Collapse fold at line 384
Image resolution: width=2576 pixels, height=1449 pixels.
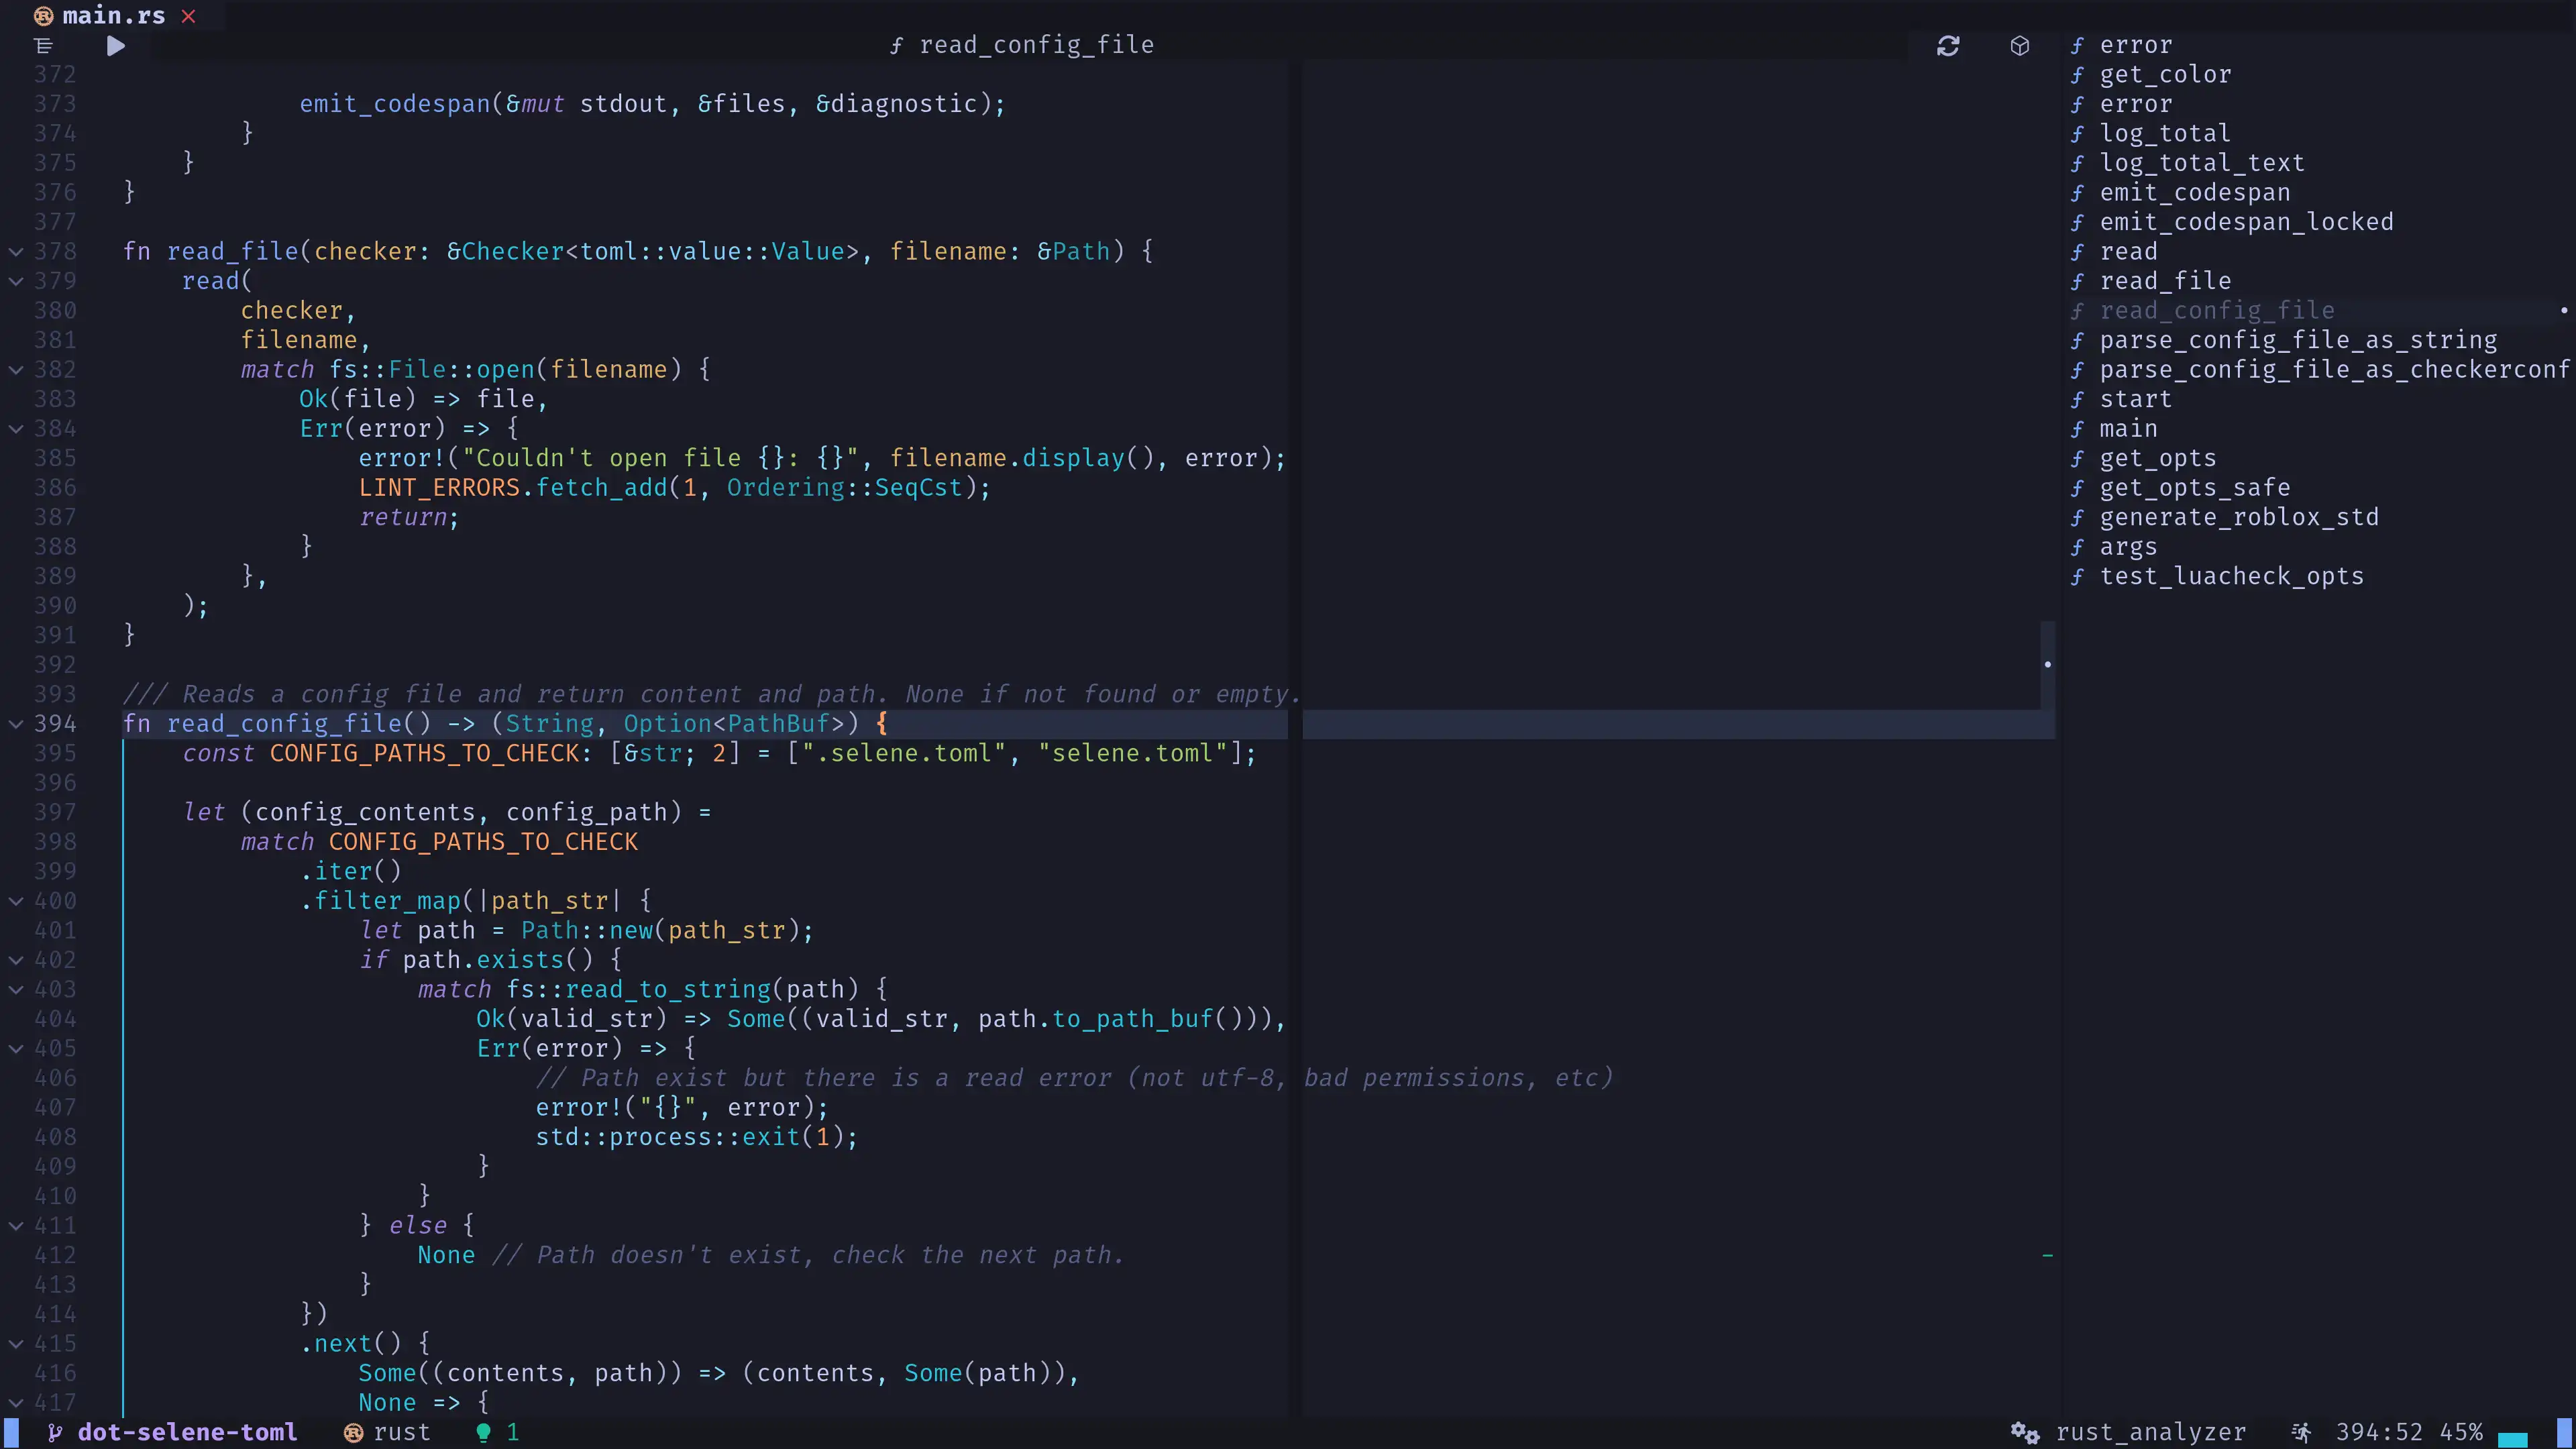(x=16, y=428)
